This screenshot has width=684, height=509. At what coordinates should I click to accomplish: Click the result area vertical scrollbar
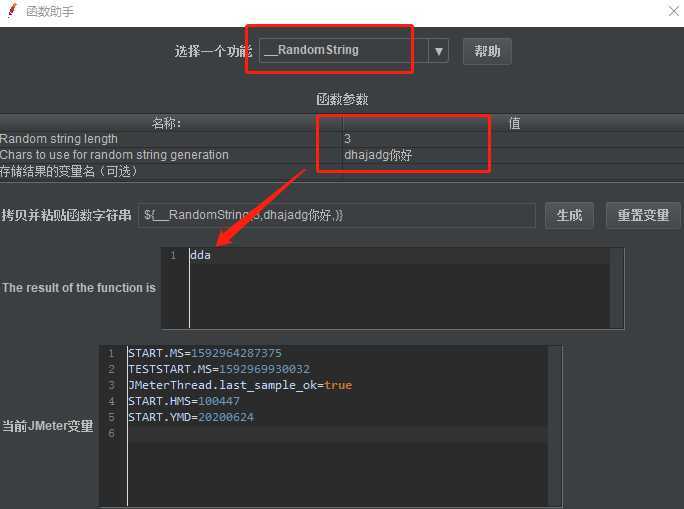(x=616, y=288)
